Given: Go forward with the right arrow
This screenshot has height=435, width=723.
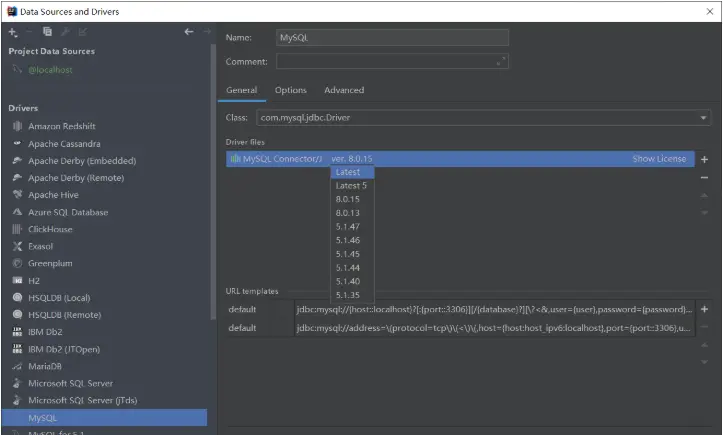Looking at the screenshot, I should point(207,32).
